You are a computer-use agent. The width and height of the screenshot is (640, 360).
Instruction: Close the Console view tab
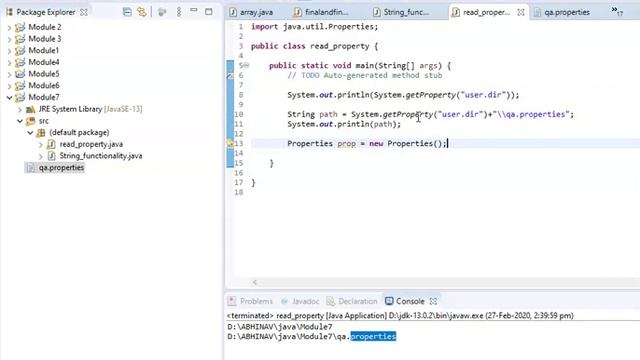[x=433, y=301]
